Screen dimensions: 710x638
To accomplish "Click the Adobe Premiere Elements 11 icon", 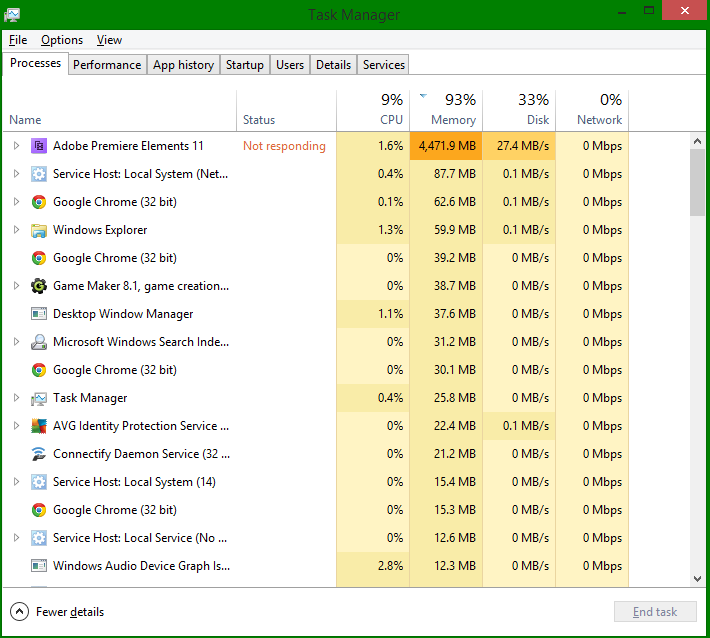I will (x=39, y=146).
